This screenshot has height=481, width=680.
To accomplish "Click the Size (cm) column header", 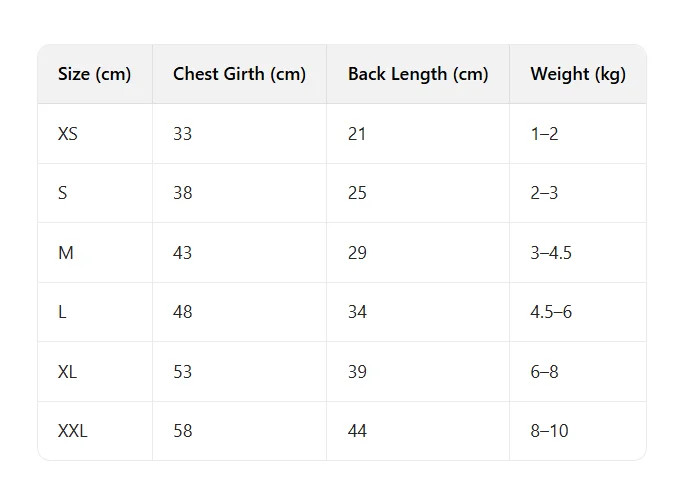I will coord(95,74).
